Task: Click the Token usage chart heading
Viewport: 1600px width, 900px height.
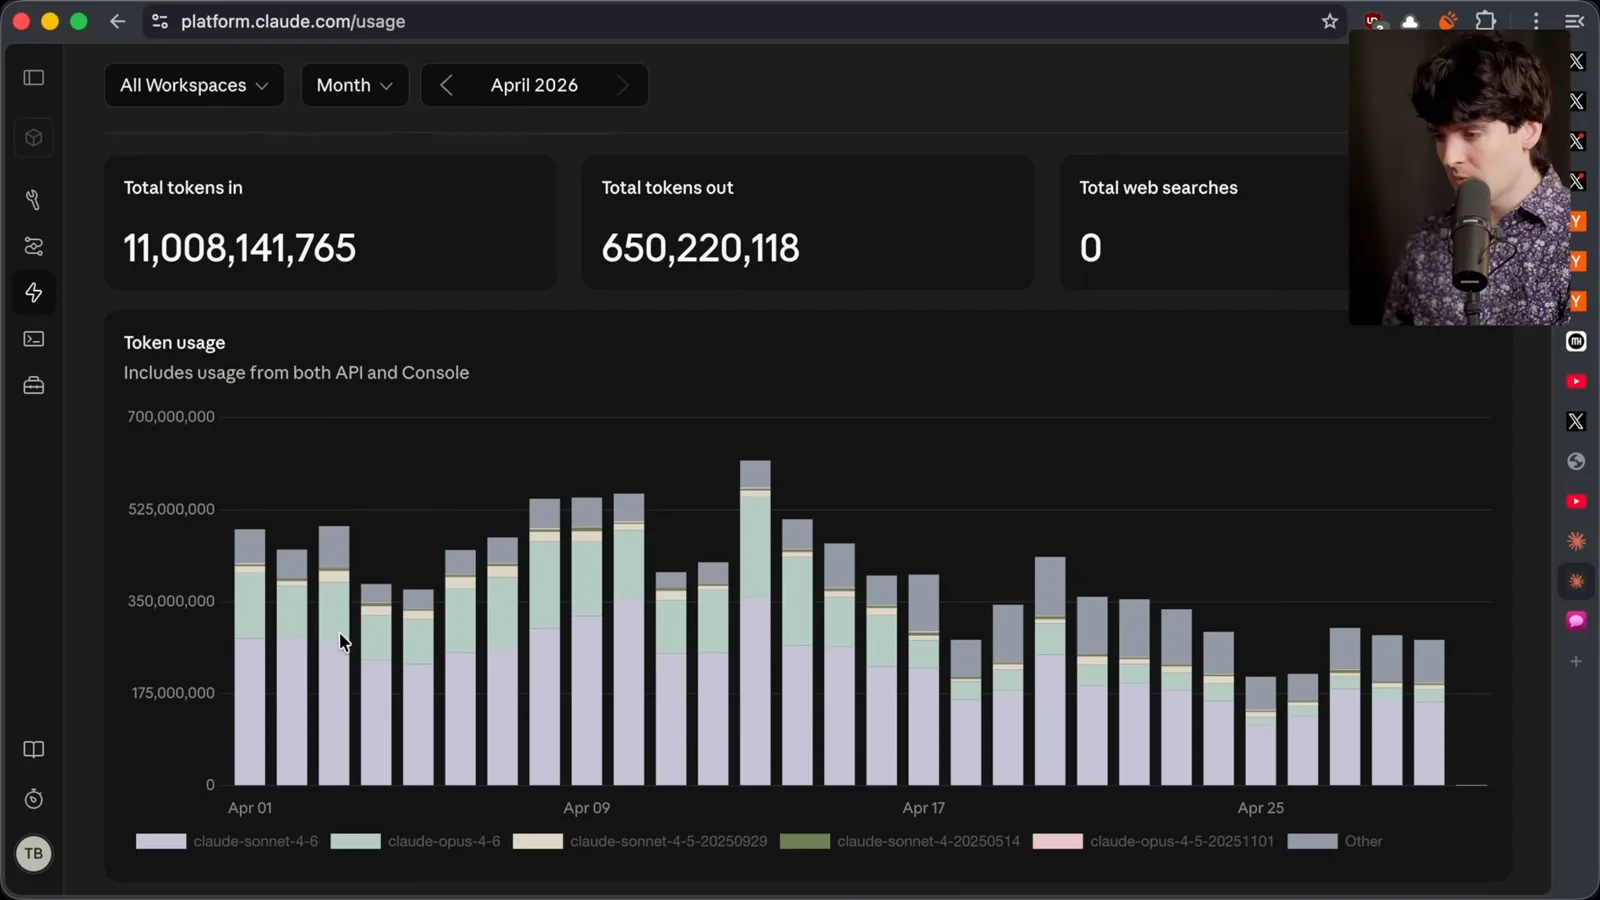Action: [174, 342]
